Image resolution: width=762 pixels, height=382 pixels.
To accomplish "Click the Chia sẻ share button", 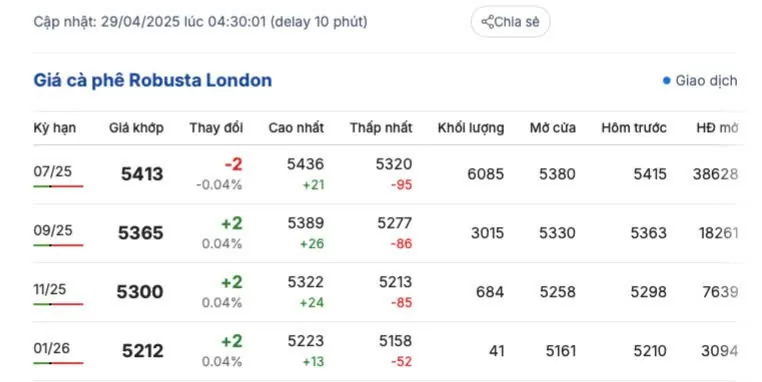I will pyautogui.click(x=510, y=22).
